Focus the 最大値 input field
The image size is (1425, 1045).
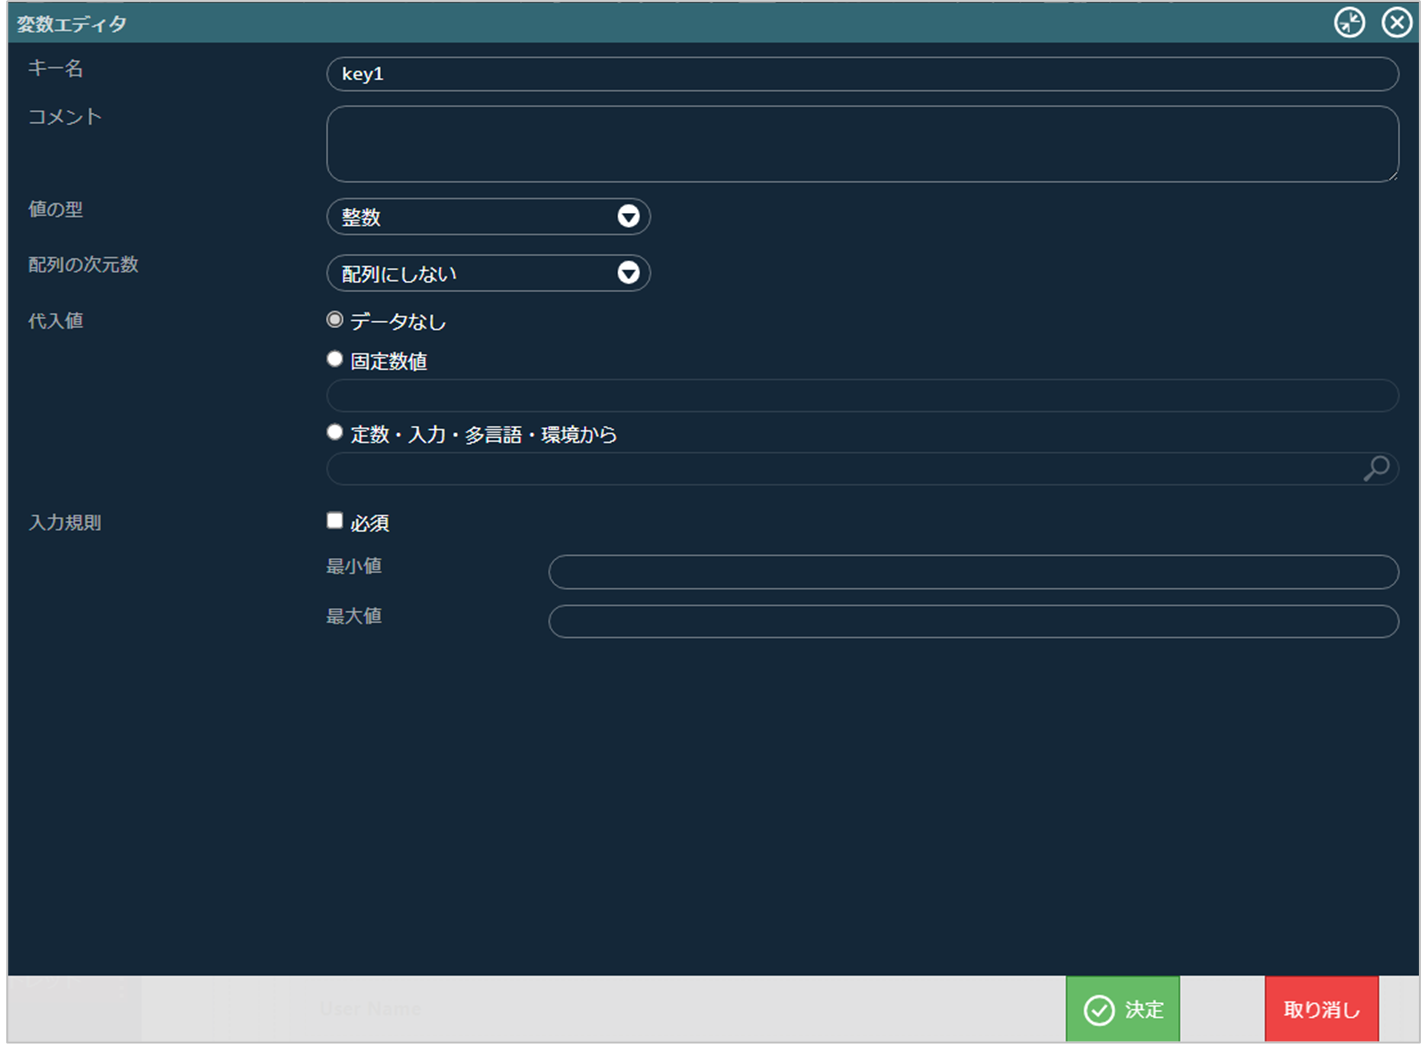tap(972, 621)
